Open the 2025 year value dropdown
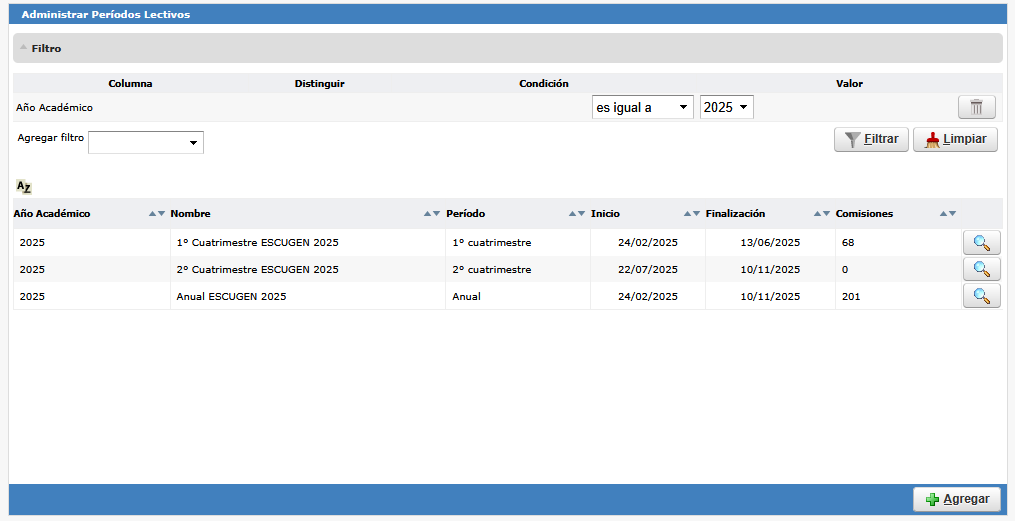The width and height of the screenshot is (1015, 521). 726,107
